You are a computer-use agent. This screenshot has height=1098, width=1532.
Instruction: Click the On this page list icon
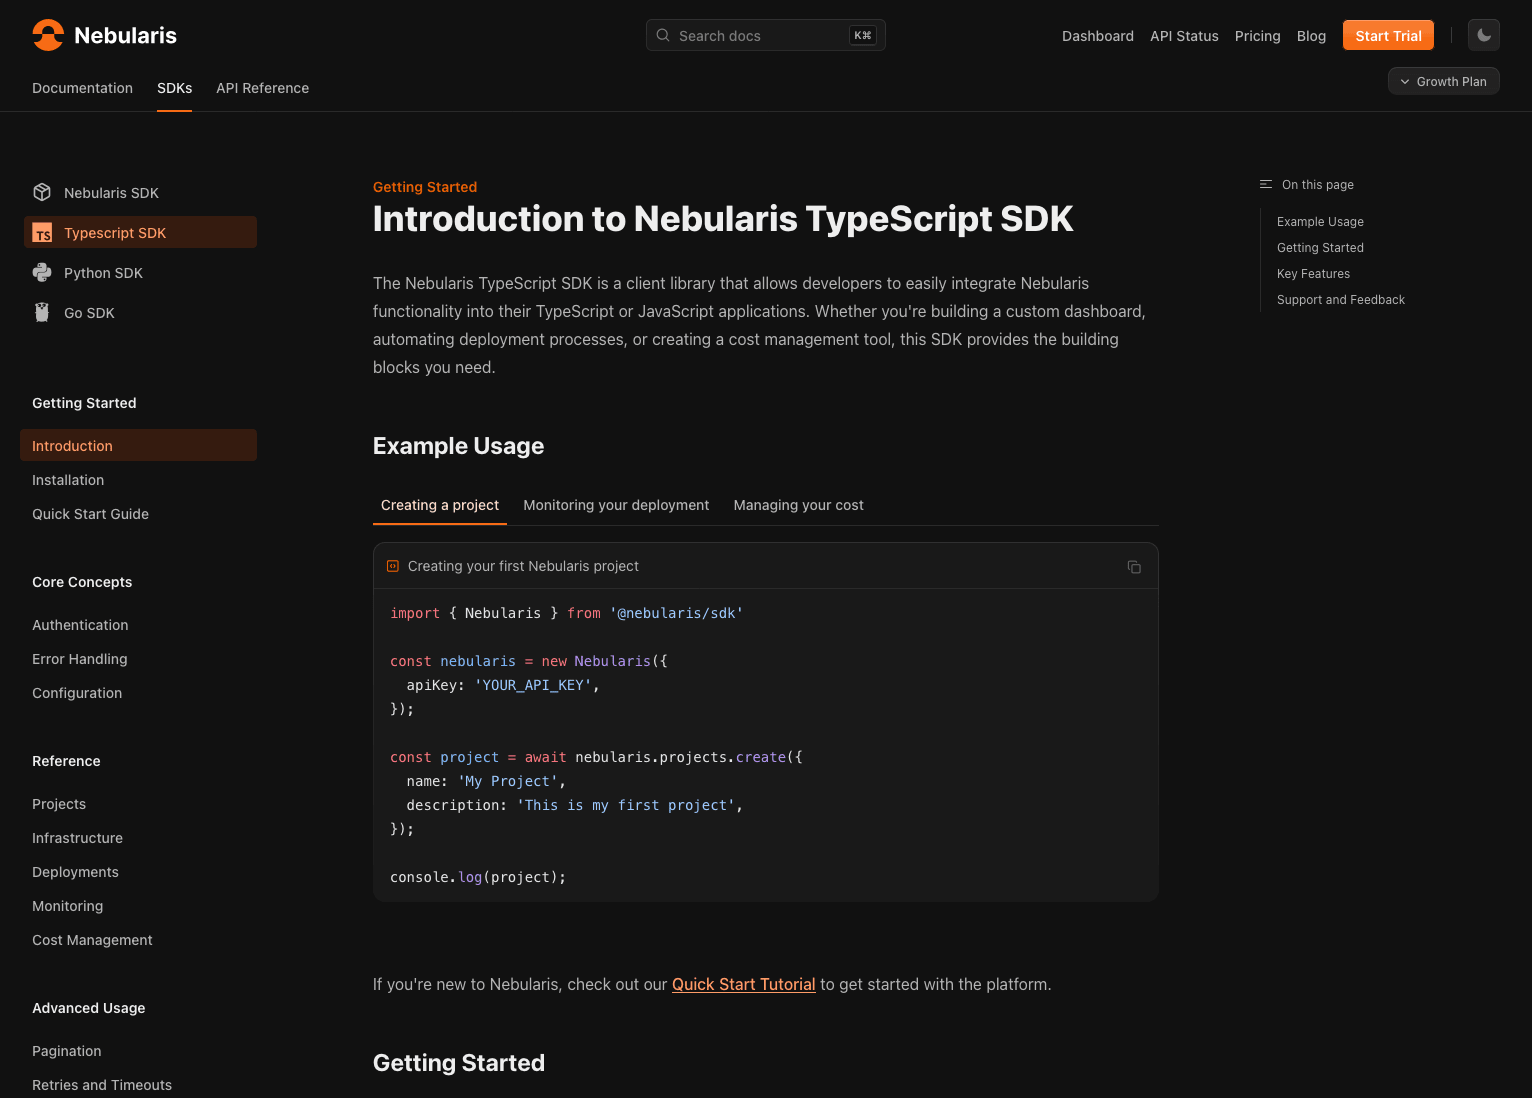click(1266, 184)
